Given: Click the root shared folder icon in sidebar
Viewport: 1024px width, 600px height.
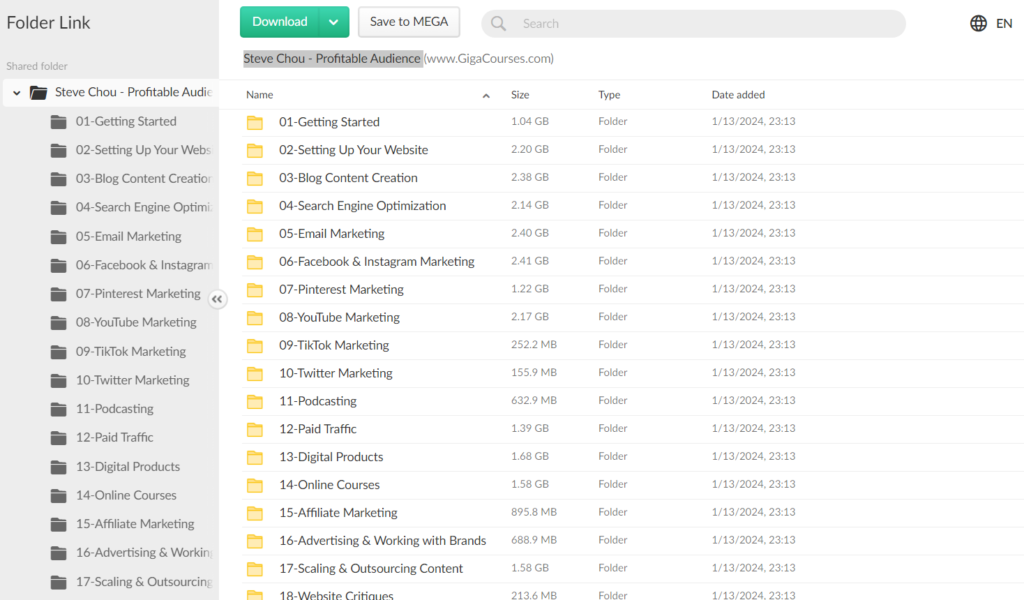Looking at the screenshot, I should click(x=39, y=92).
